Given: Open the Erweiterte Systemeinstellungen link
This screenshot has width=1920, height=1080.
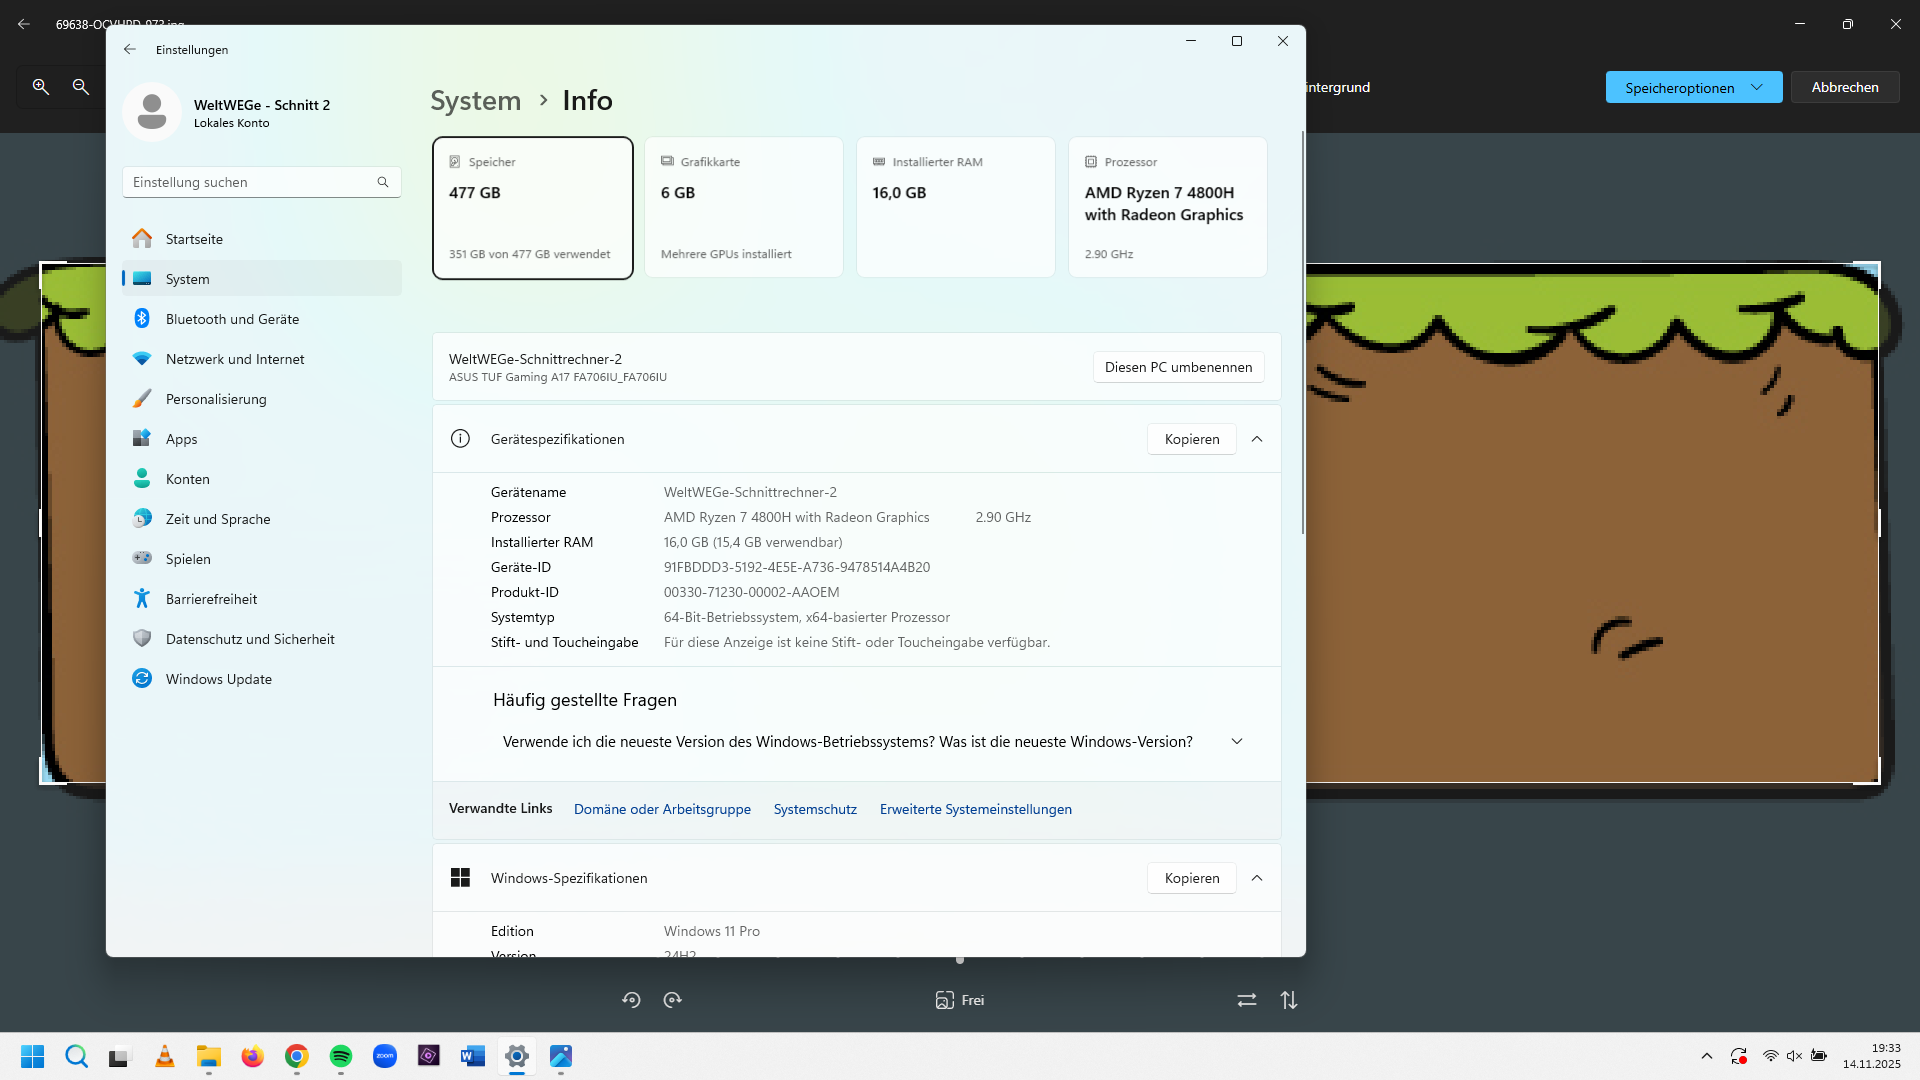Looking at the screenshot, I should click(x=975, y=809).
